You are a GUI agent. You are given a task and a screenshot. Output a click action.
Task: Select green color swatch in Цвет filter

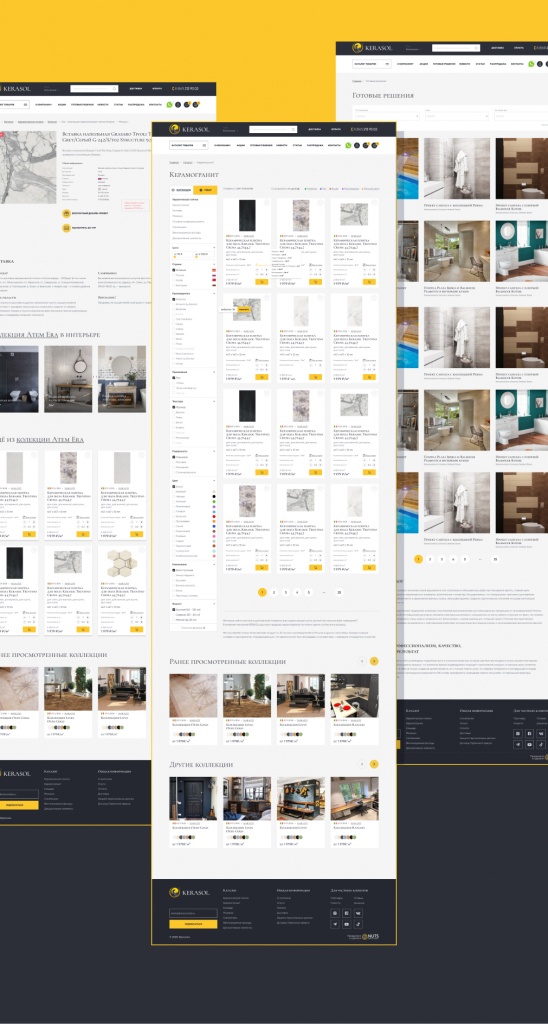click(214, 502)
